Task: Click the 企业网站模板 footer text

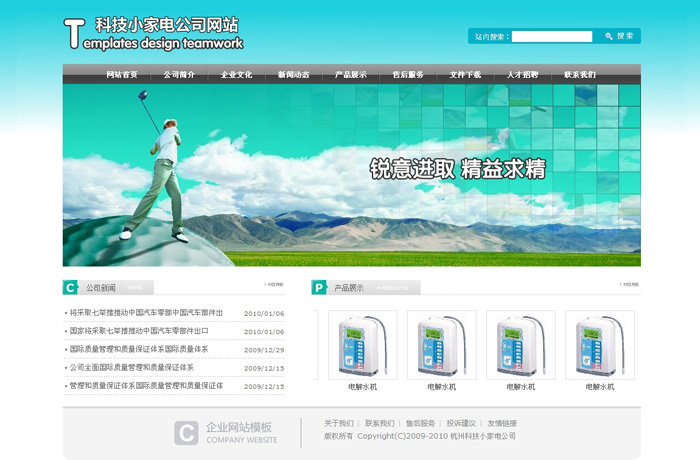Action: [239, 427]
